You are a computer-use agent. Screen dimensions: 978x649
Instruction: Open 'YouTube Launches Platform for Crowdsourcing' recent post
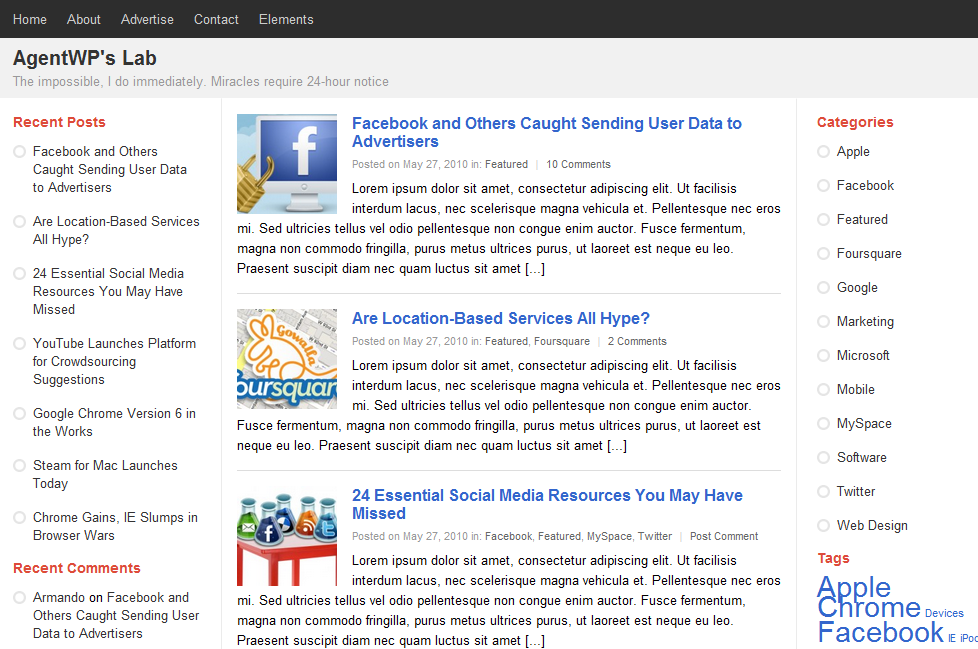[x=114, y=361]
